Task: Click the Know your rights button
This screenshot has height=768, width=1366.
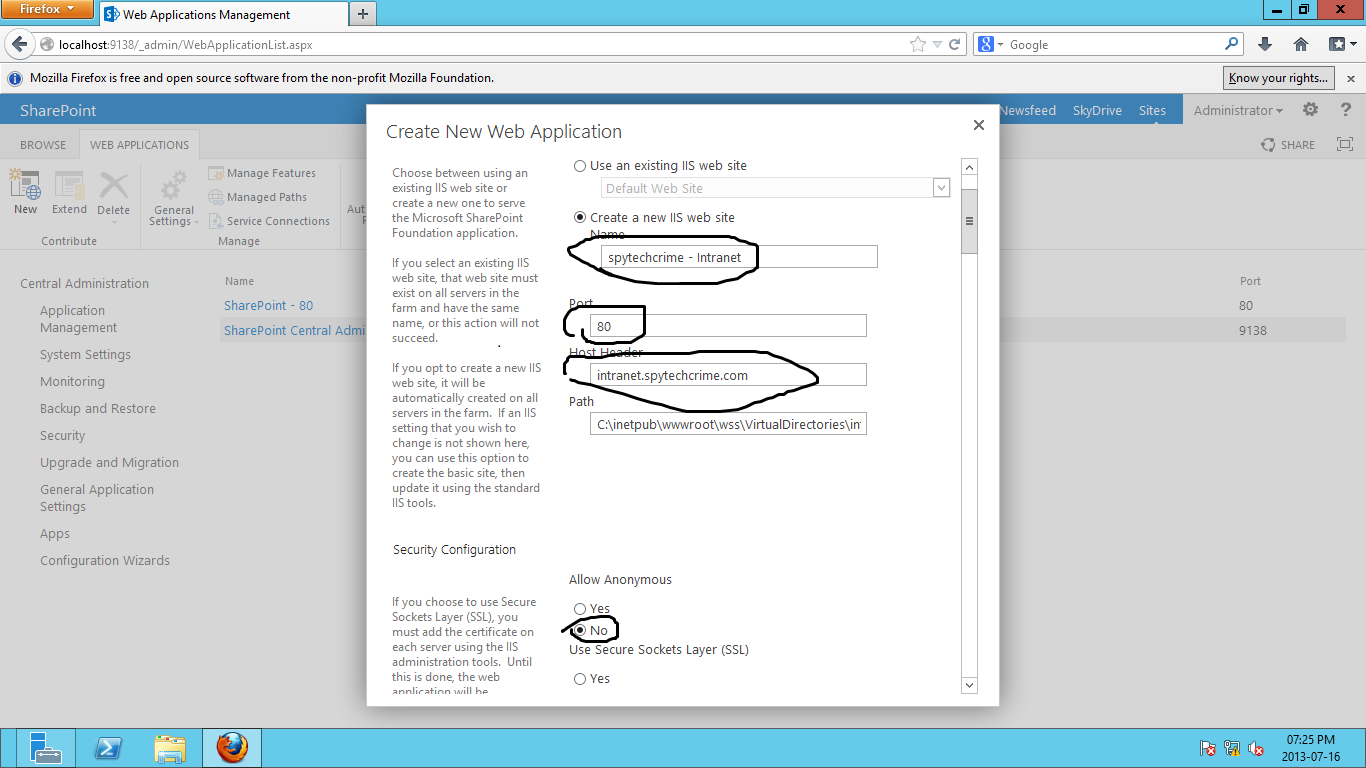Action: coord(1279,78)
